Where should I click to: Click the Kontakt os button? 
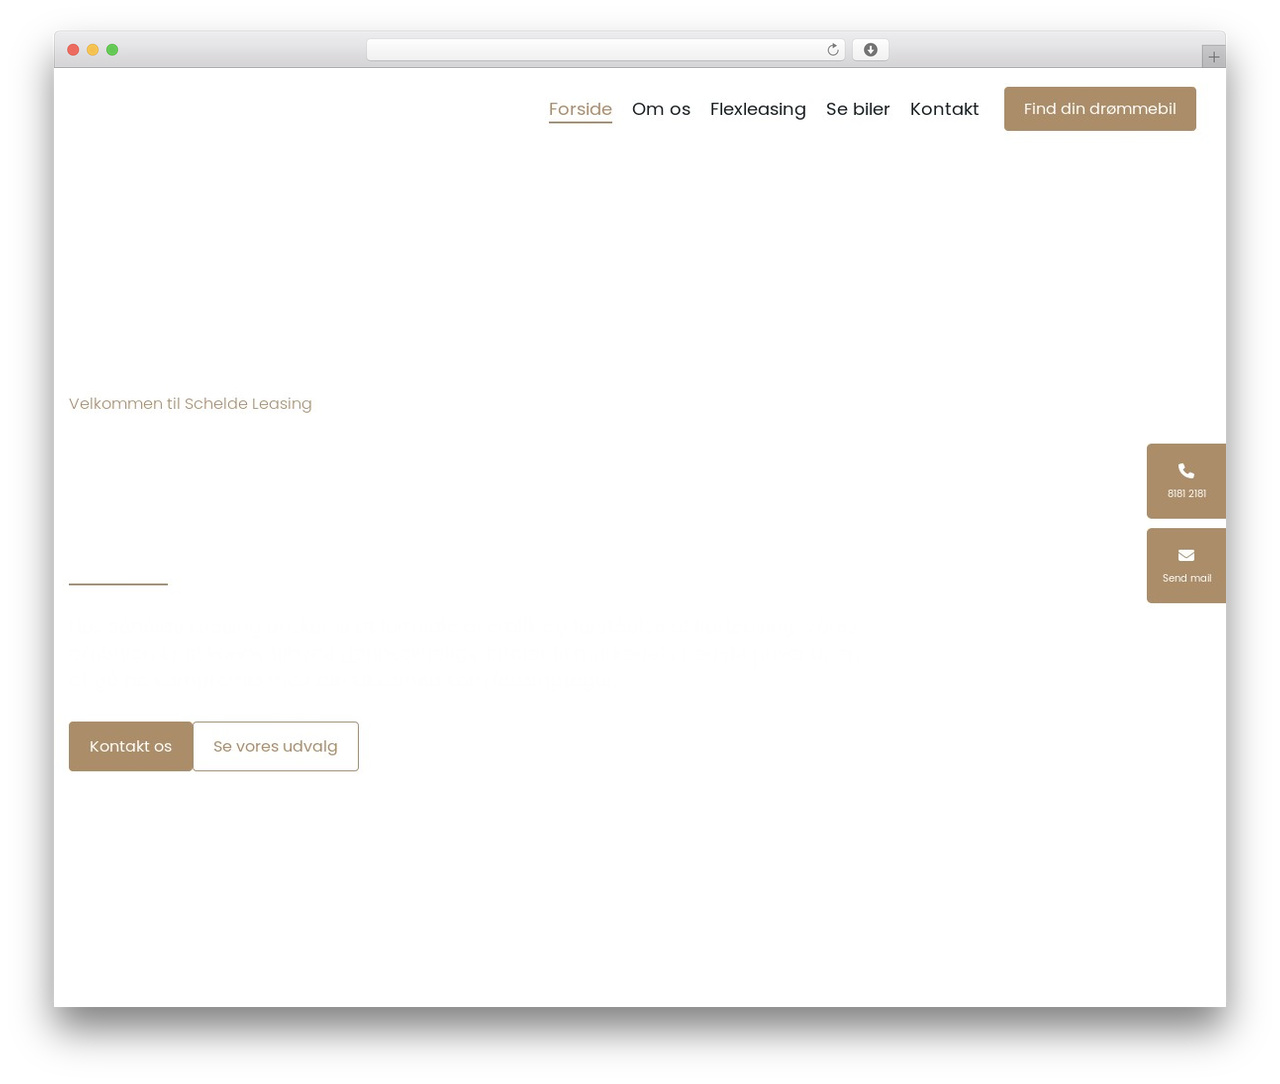coord(131,746)
